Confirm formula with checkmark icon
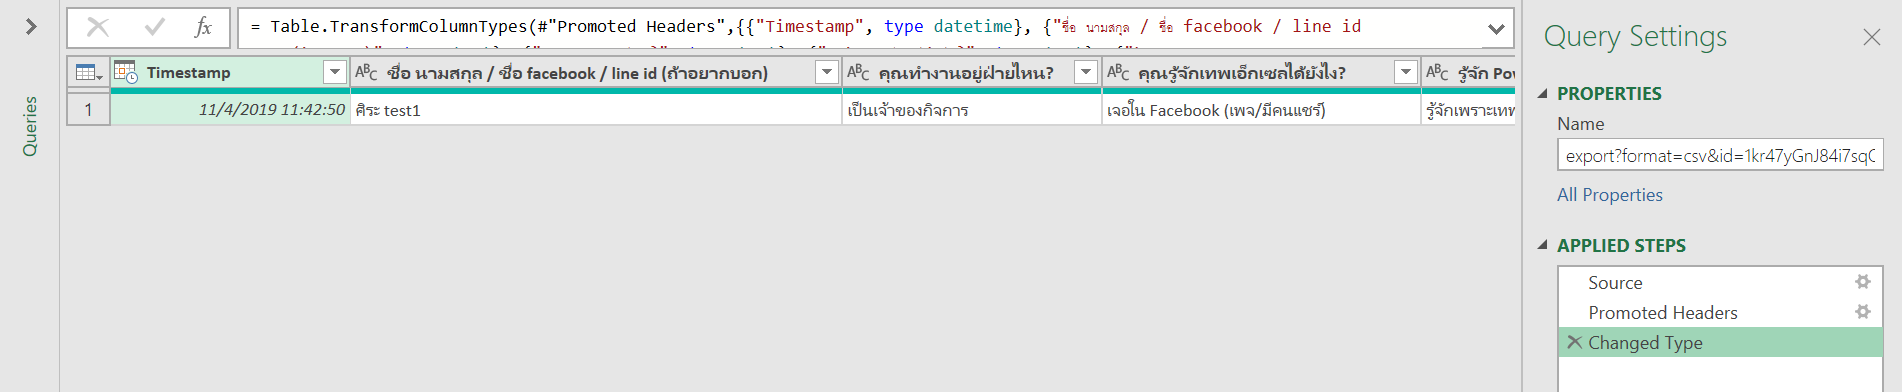Viewport: 1902px width, 392px height. click(155, 27)
